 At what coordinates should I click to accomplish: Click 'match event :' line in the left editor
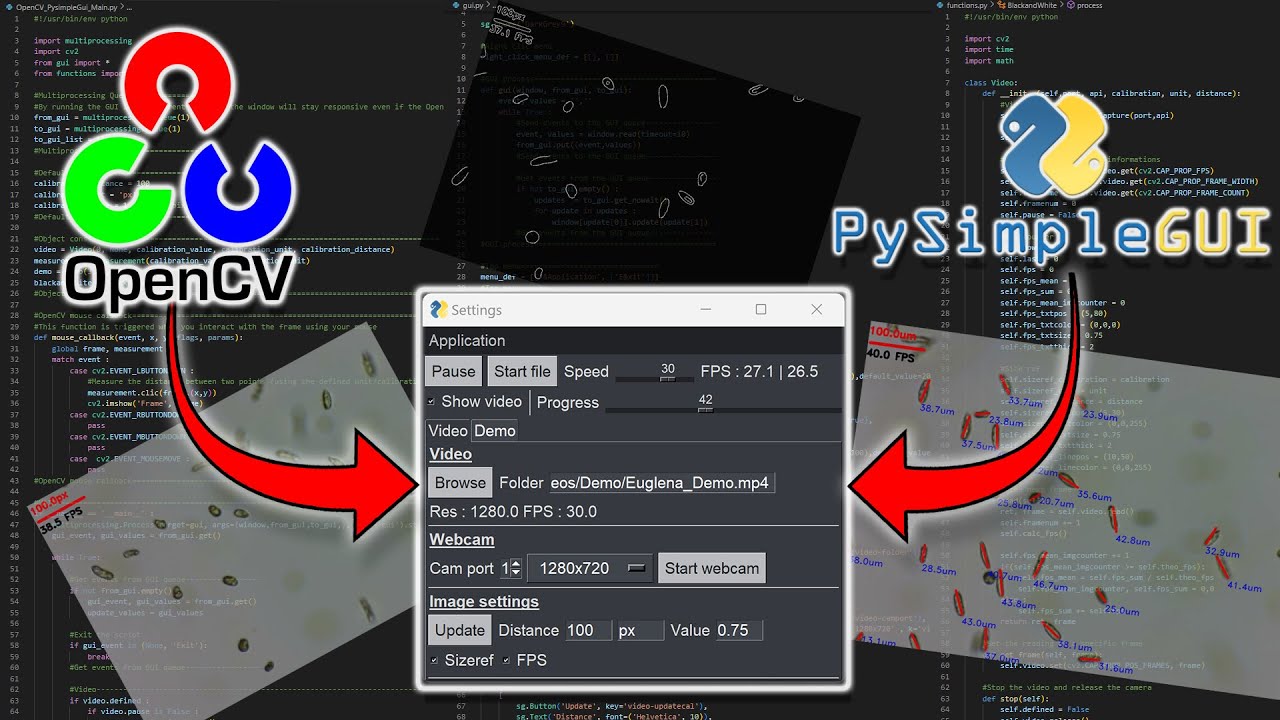[82, 359]
